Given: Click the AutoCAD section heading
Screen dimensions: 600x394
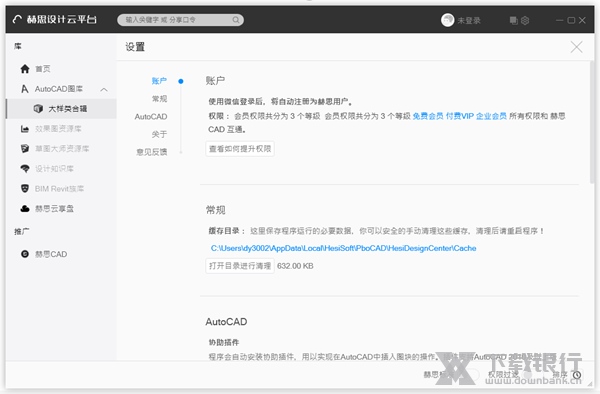Looking at the screenshot, I should tap(226, 322).
